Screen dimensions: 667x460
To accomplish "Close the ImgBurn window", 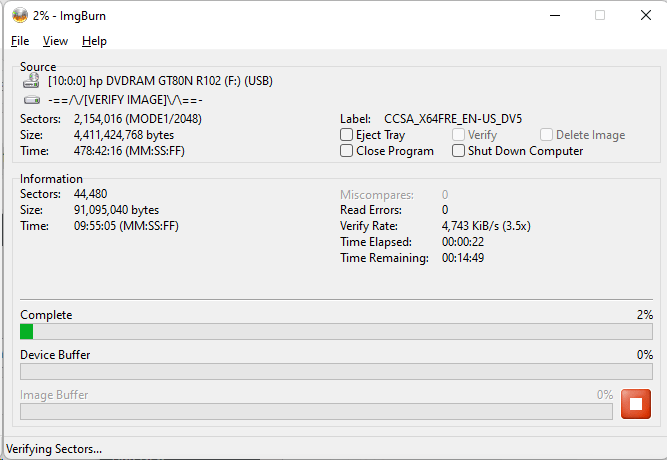I will tap(645, 15).
